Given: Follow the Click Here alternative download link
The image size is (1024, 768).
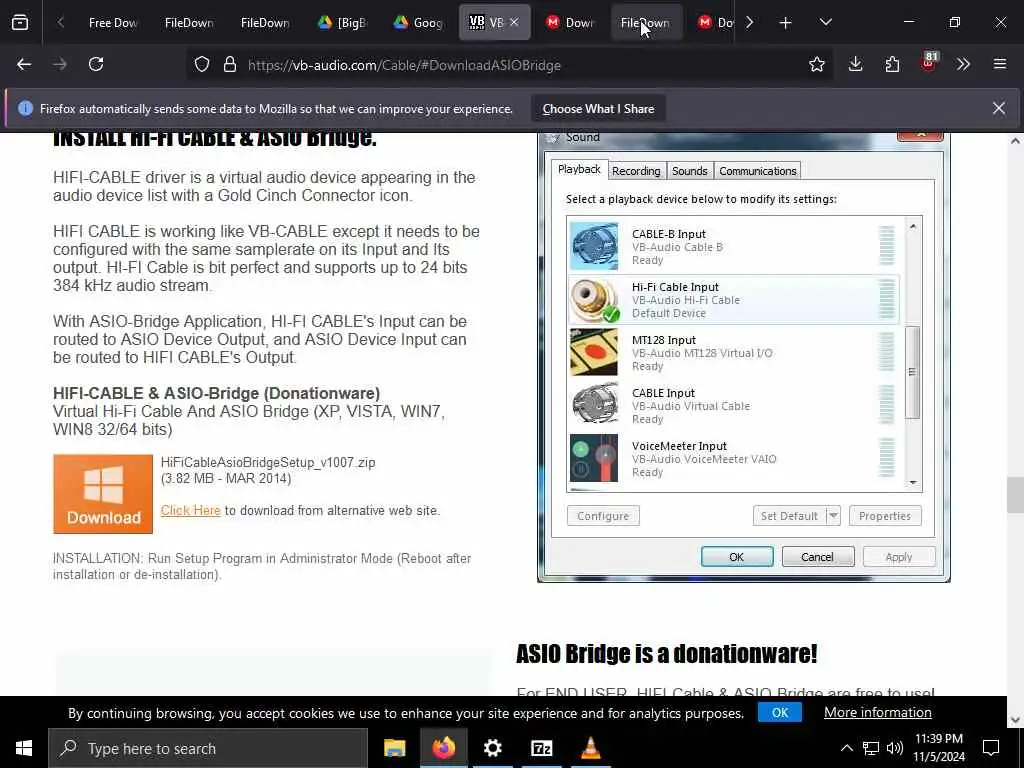Looking at the screenshot, I should [191, 511].
